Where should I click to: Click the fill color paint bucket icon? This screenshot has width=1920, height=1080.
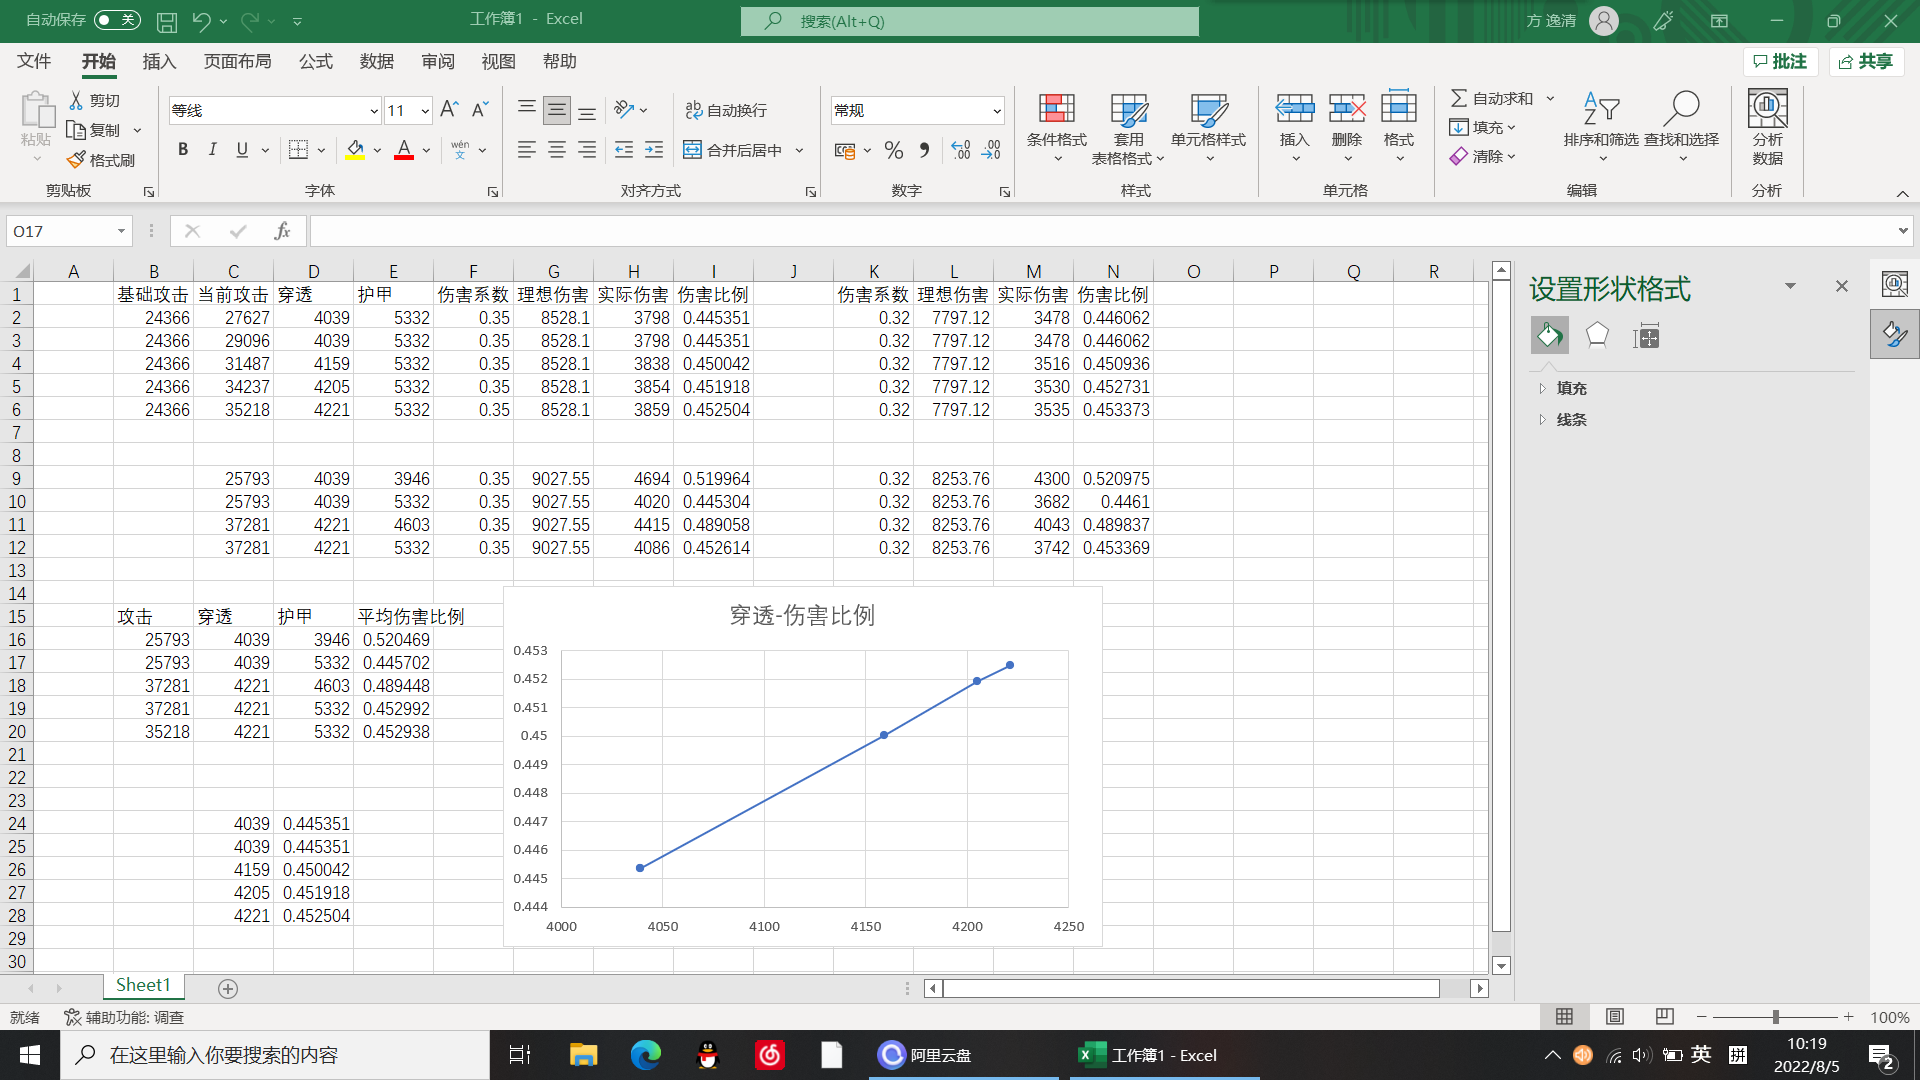355,150
